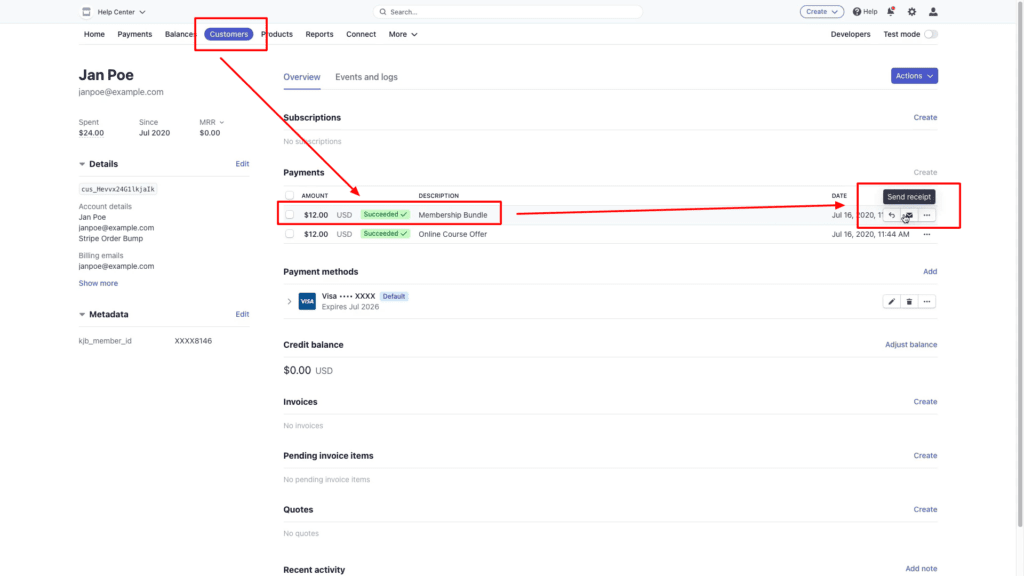This screenshot has height=576, width=1024.
Task: Open the Help Center account dropdown
Action: (x=121, y=12)
